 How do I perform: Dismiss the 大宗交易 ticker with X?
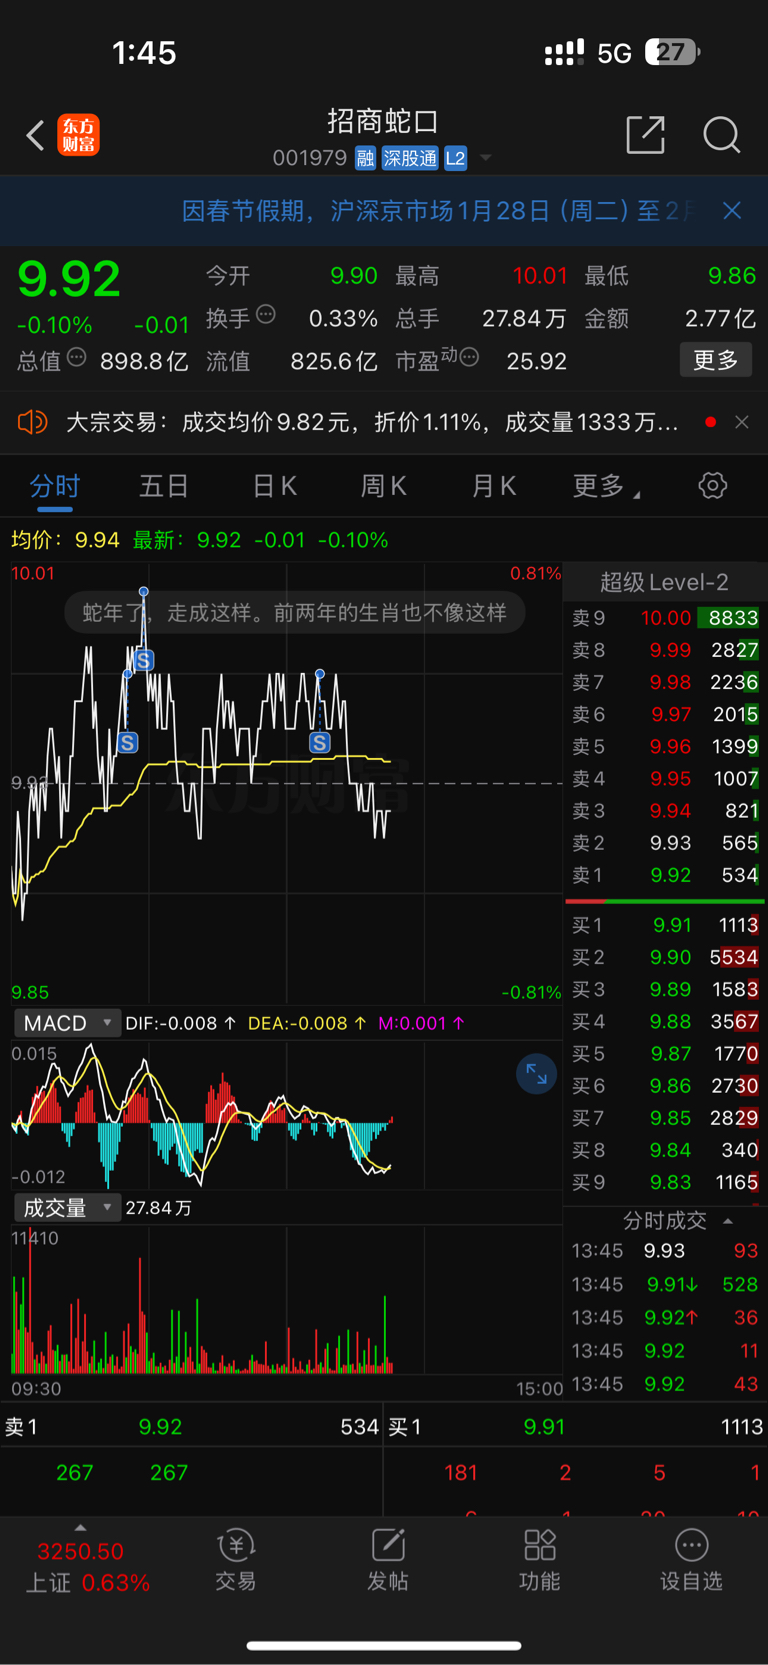pyautogui.click(x=742, y=422)
